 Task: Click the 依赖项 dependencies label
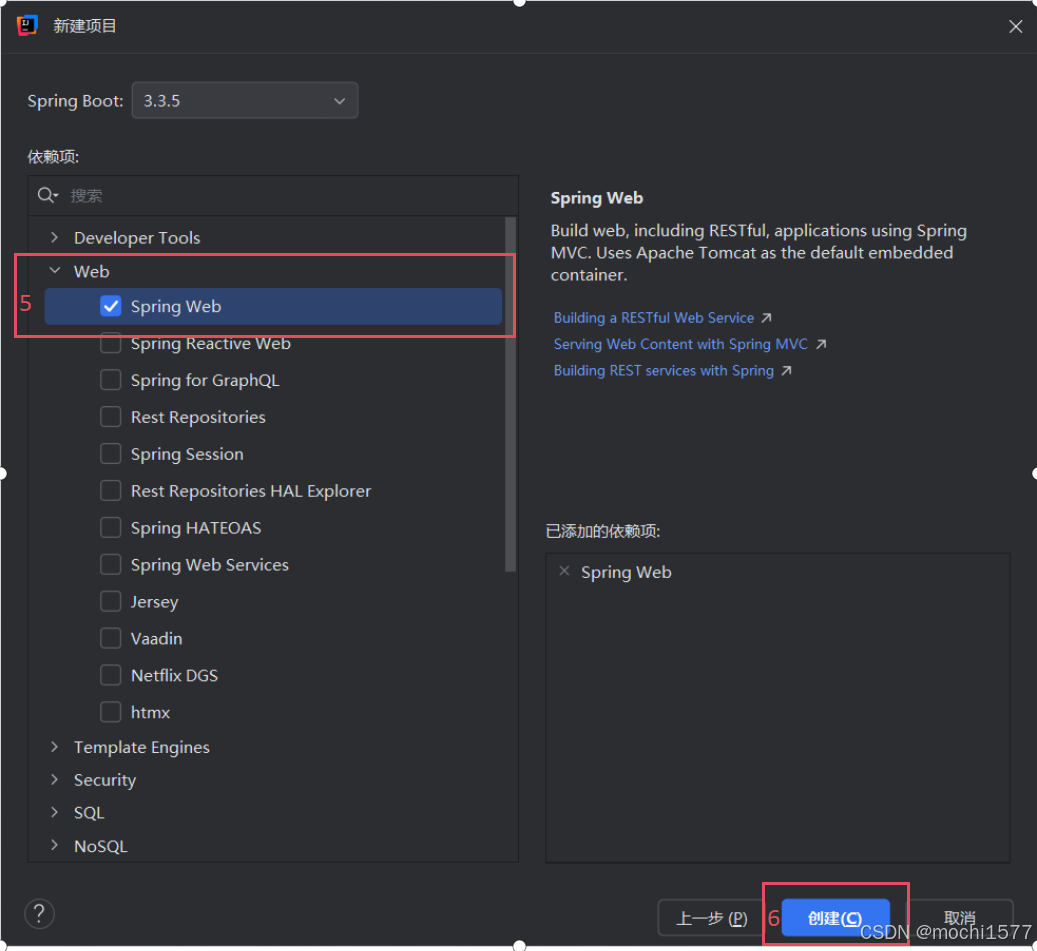point(53,157)
